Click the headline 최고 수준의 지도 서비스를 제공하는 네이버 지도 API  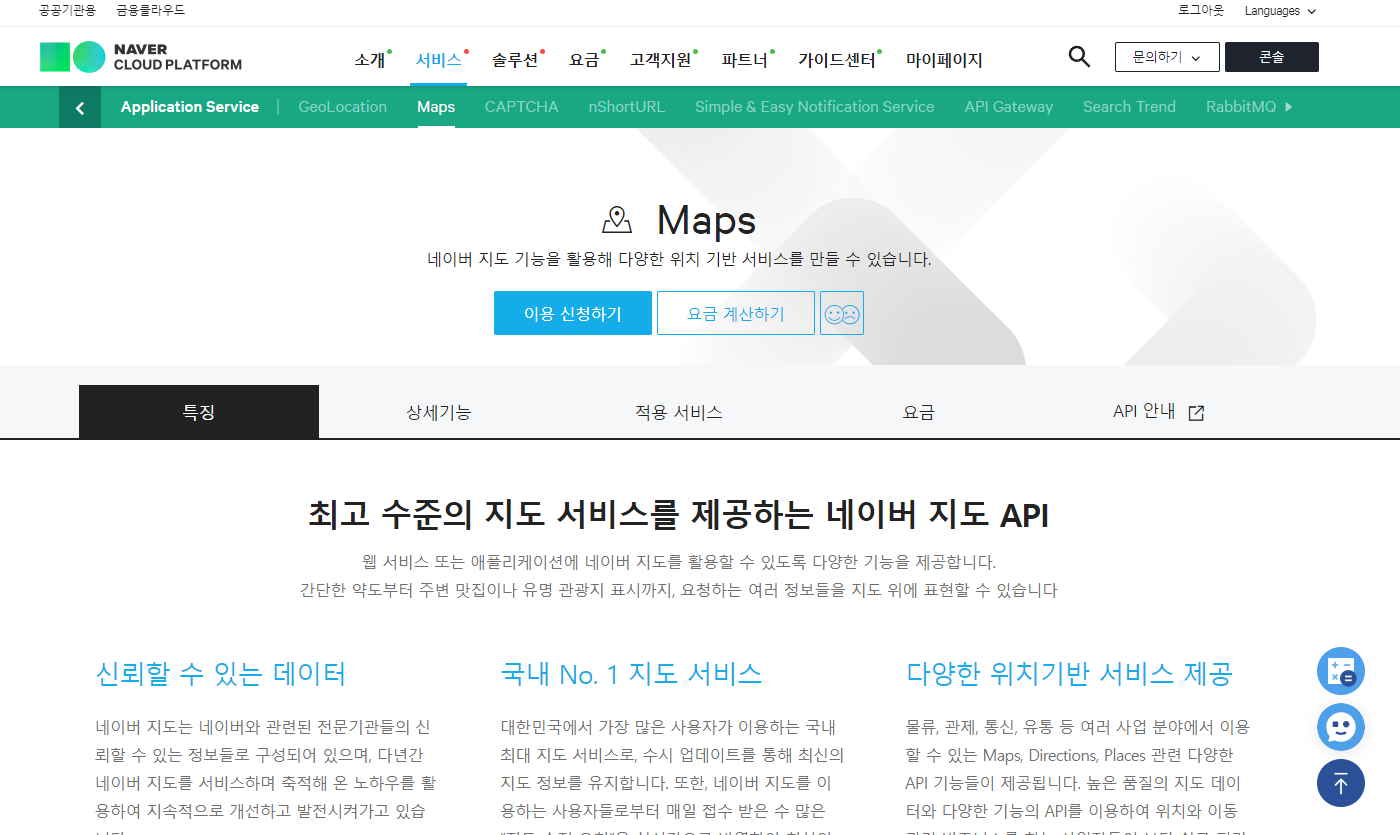point(679,515)
